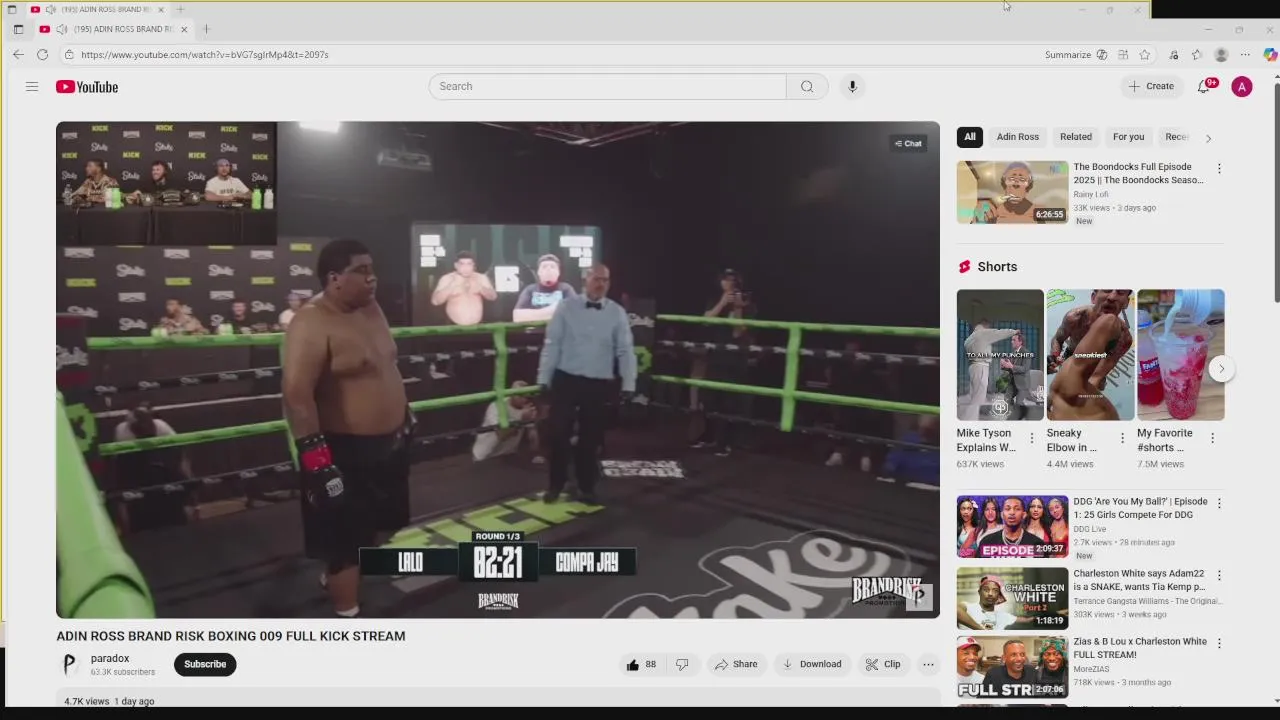Select the Related filter chip
1280x720 pixels.
click(x=1076, y=137)
